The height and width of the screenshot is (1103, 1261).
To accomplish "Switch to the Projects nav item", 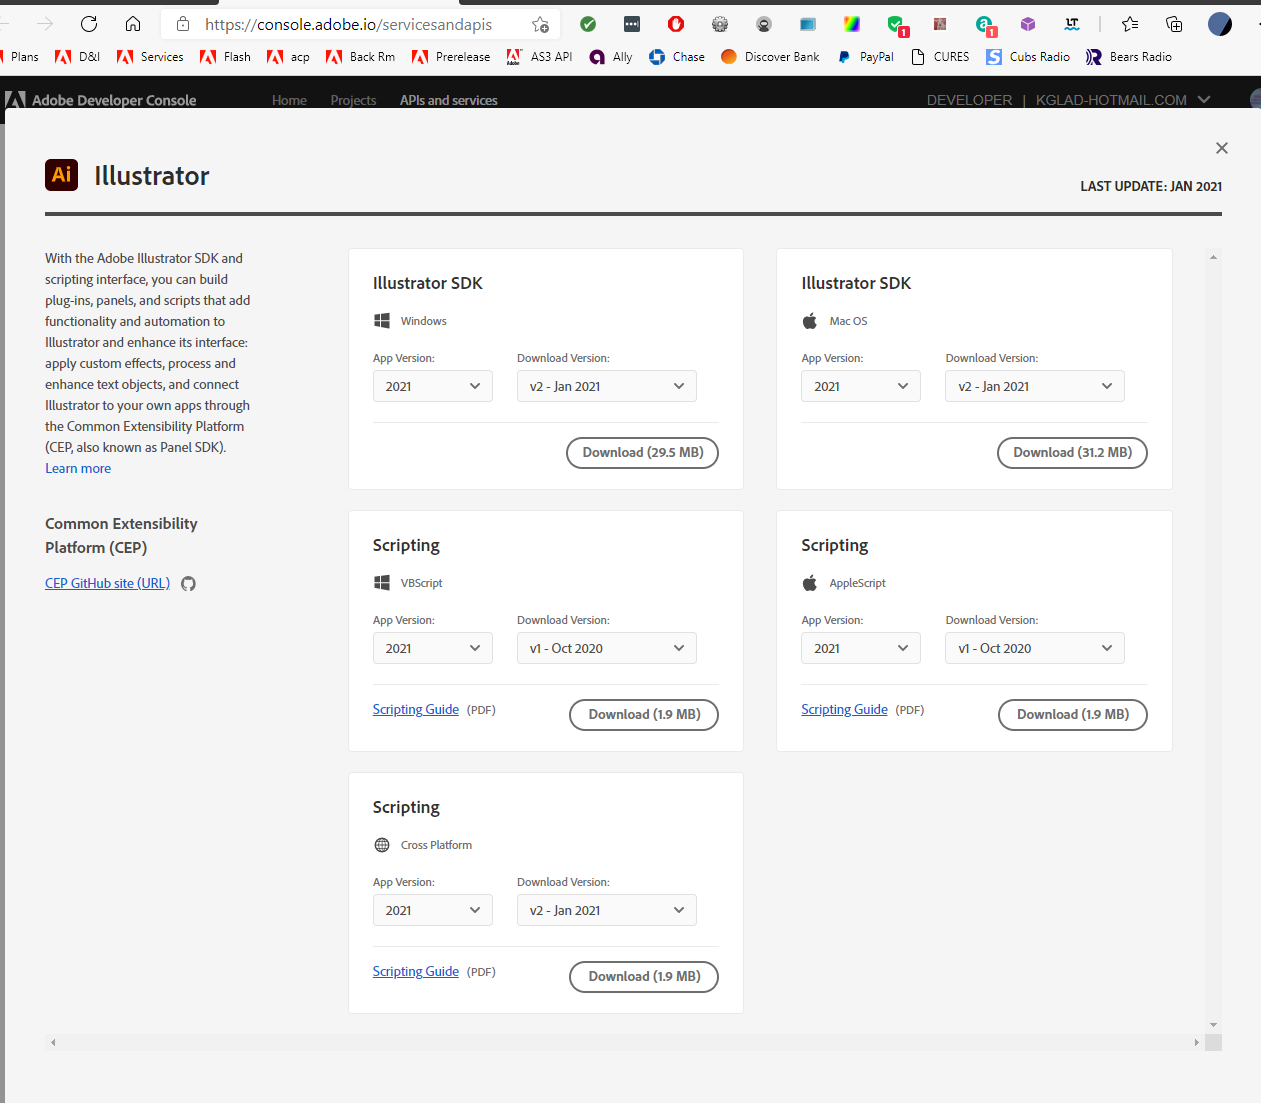I will [352, 100].
